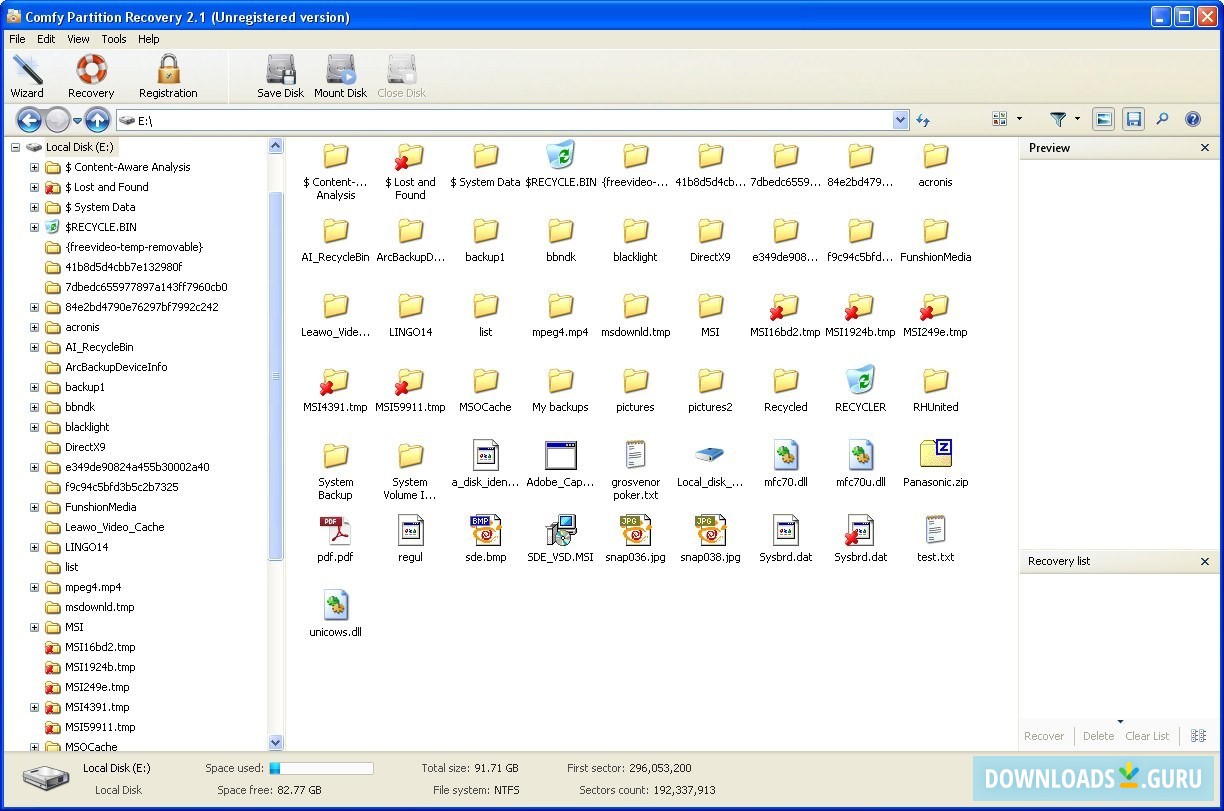Open the E:\ address bar dropdown

coord(899,119)
